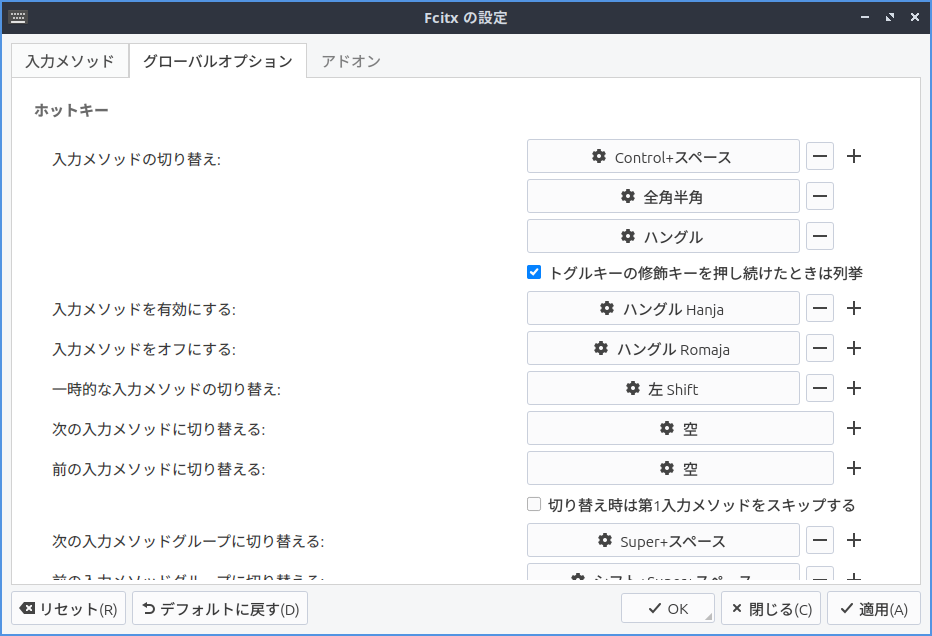
Task: Add a hotkey for 一時的な入力メソッドの切り替え
Action: tap(854, 388)
